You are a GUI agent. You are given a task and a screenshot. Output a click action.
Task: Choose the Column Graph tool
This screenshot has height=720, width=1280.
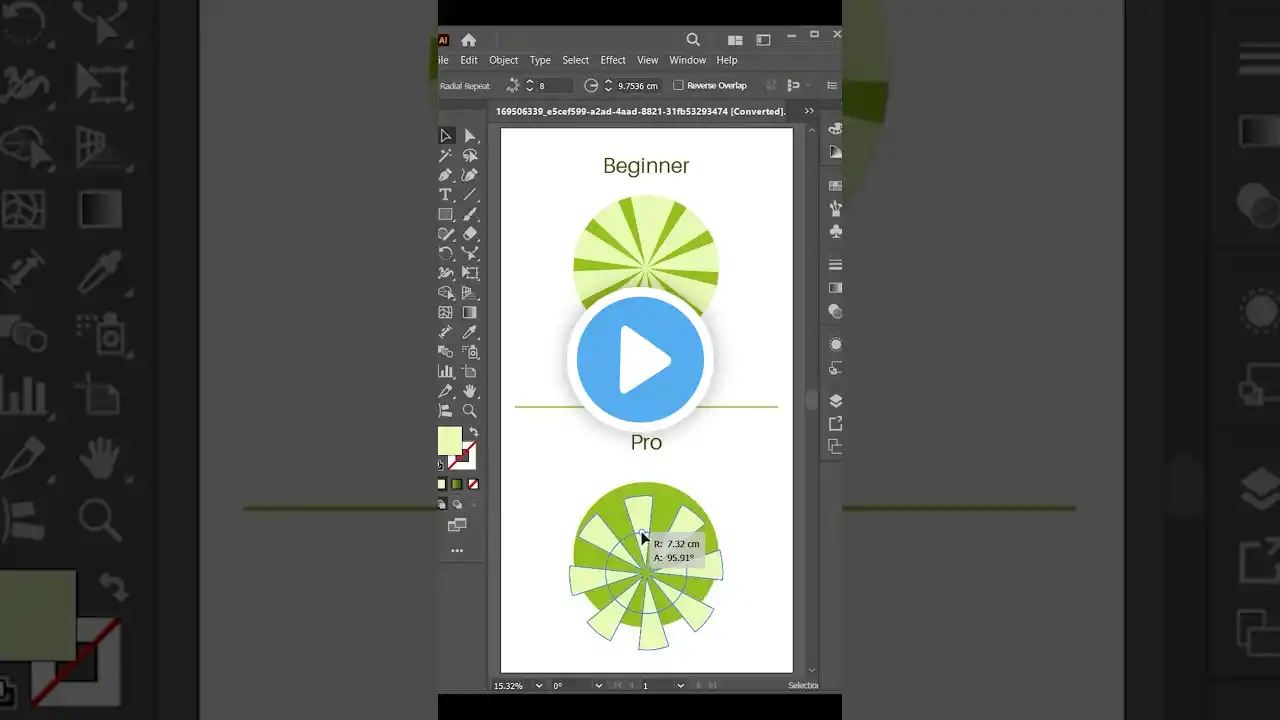click(446, 371)
